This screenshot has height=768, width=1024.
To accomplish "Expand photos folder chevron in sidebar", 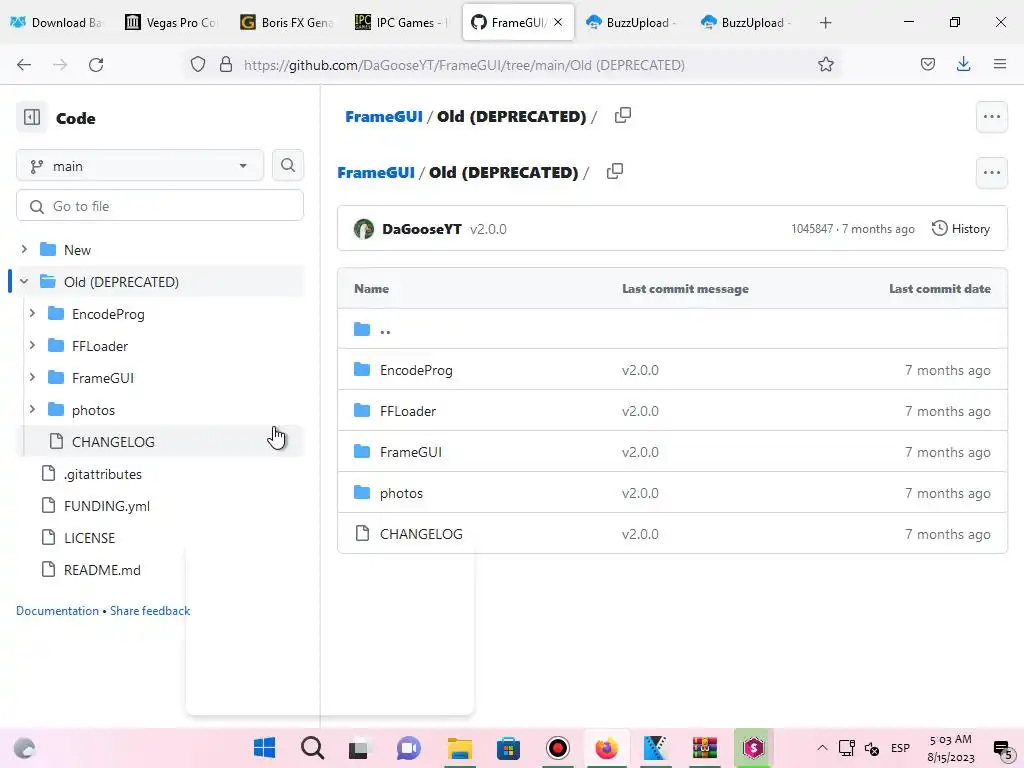I will click(x=32, y=409).
